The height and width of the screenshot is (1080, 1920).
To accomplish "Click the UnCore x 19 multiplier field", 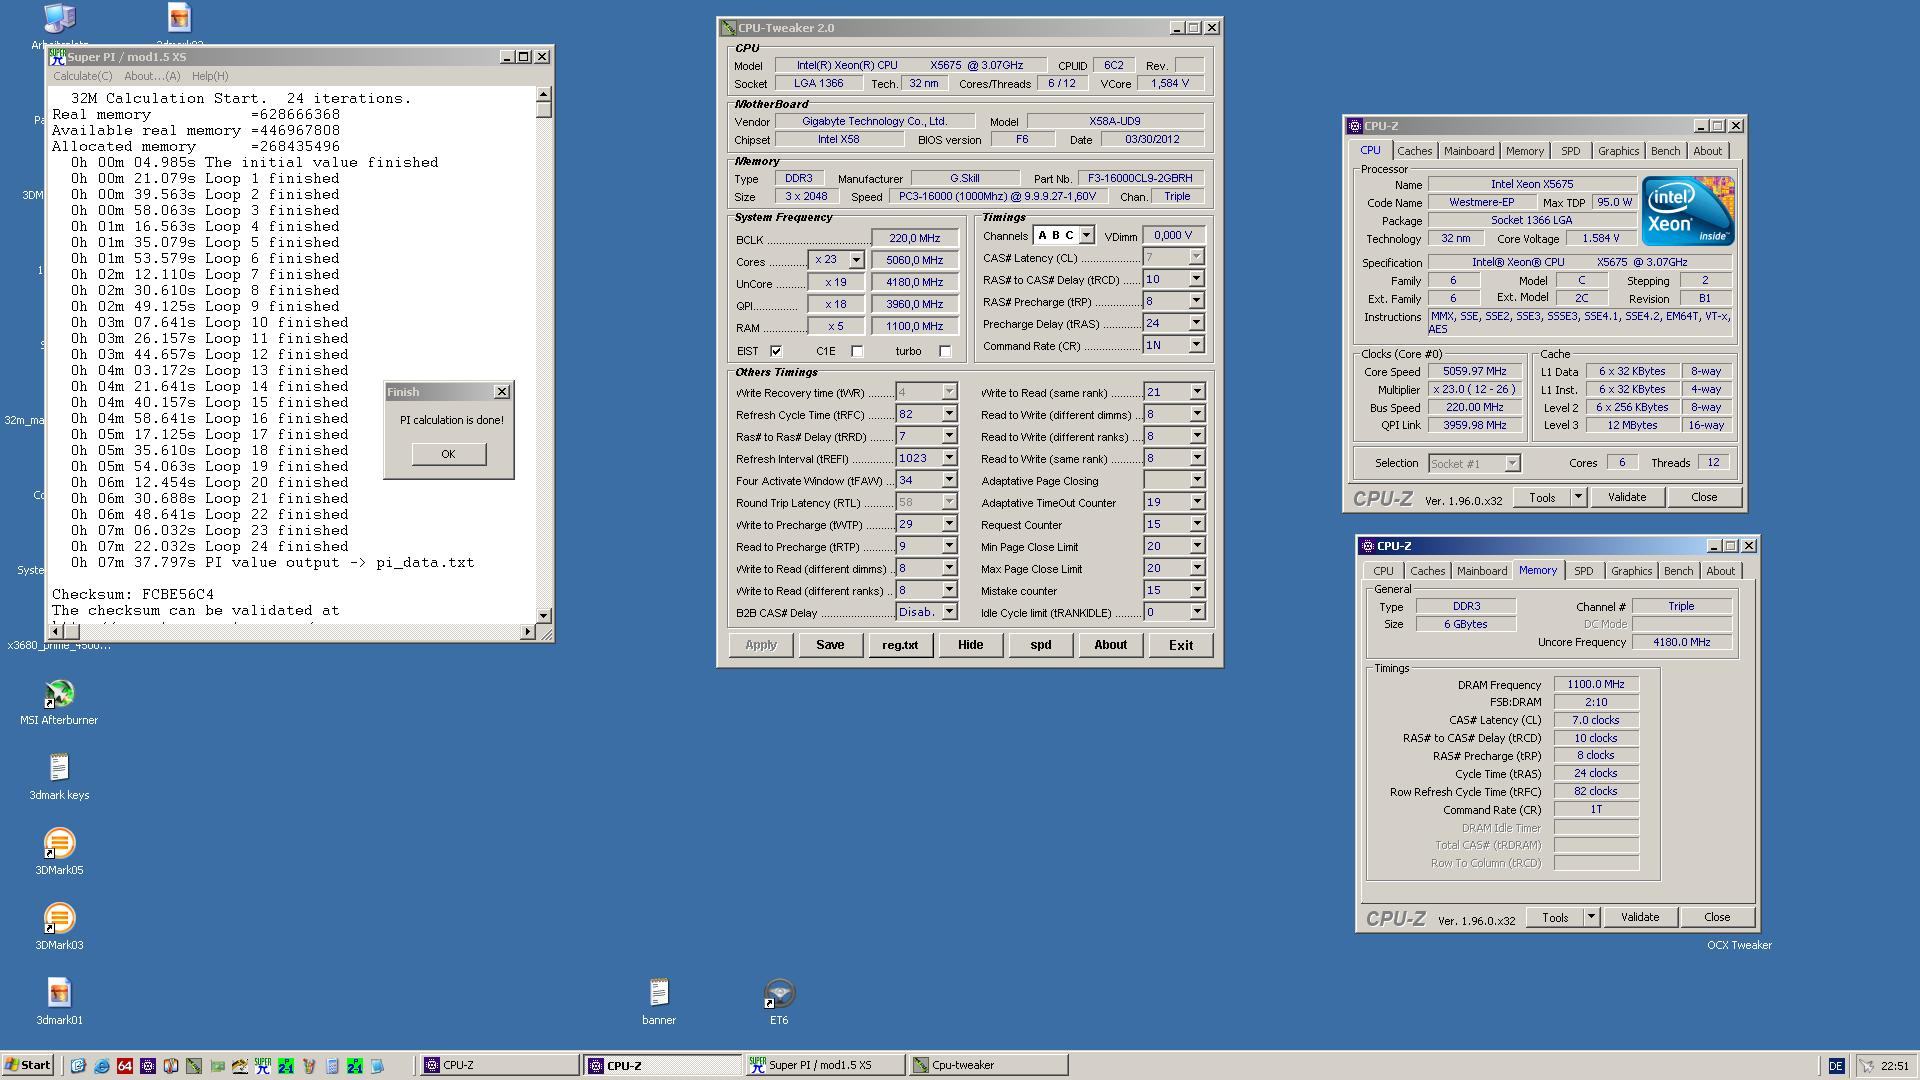I will pyautogui.click(x=835, y=282).
